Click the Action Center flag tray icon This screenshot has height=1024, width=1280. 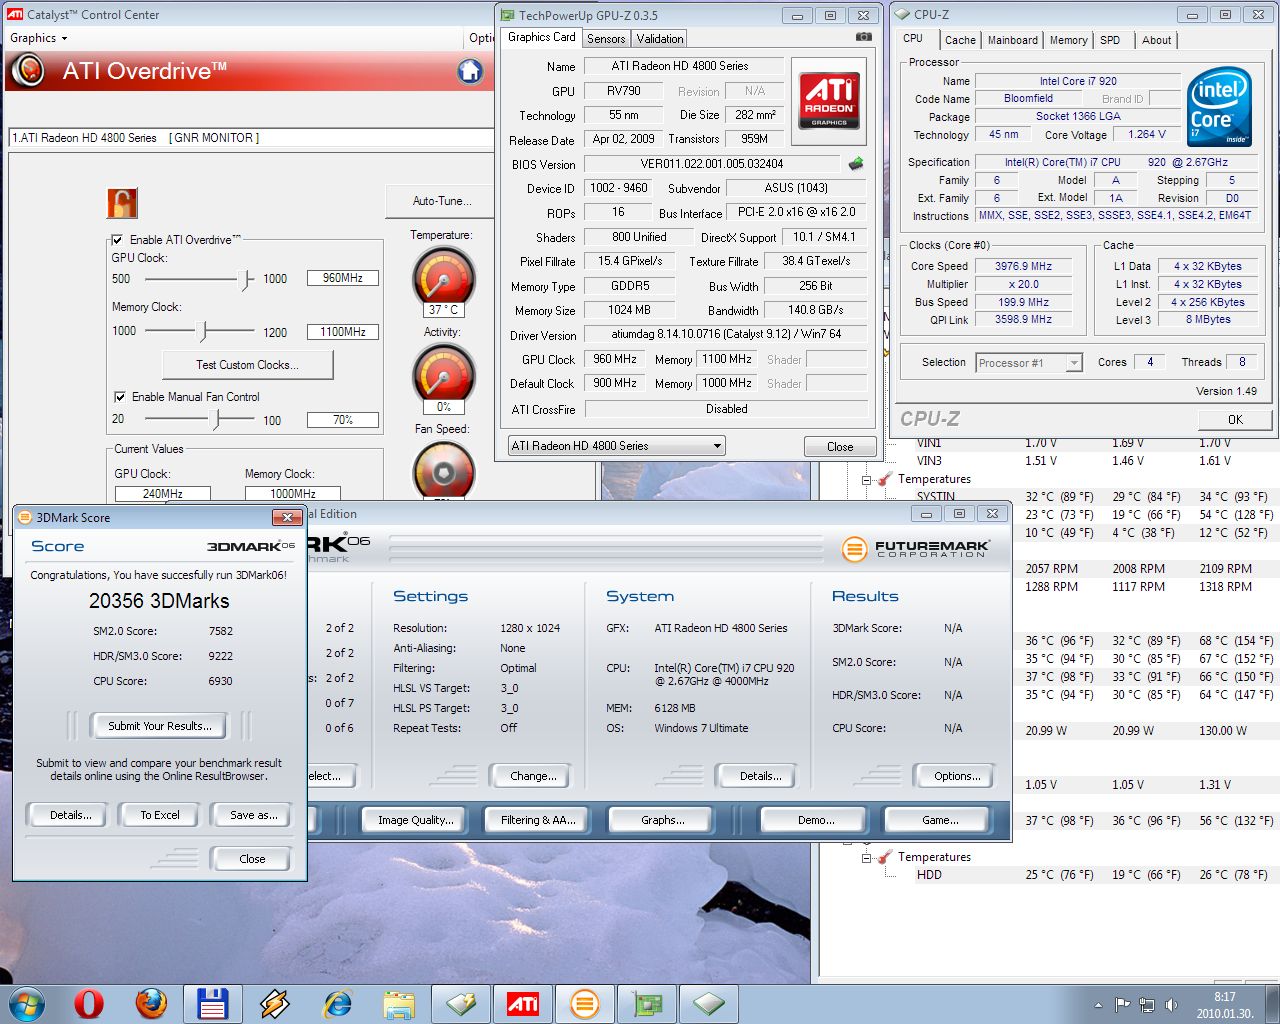click(1123, 1004)
